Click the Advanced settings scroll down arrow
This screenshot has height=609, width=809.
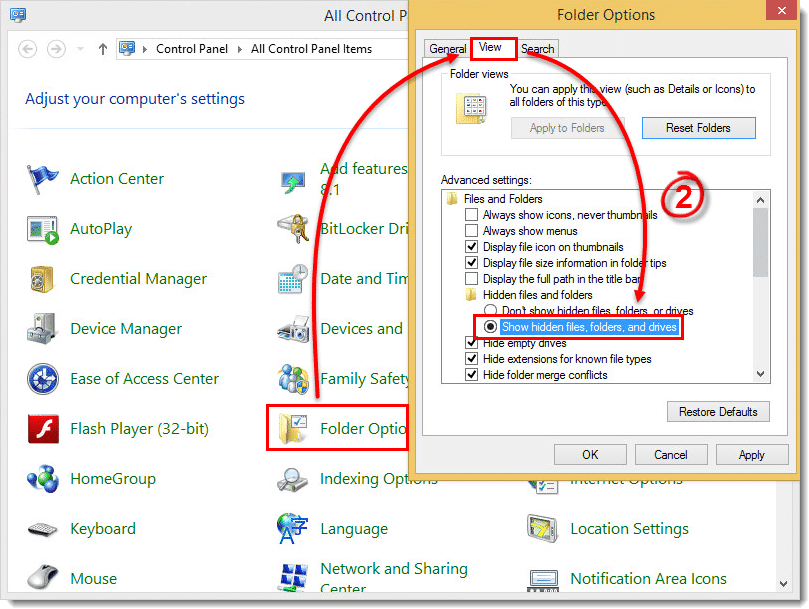pos(760,374)
